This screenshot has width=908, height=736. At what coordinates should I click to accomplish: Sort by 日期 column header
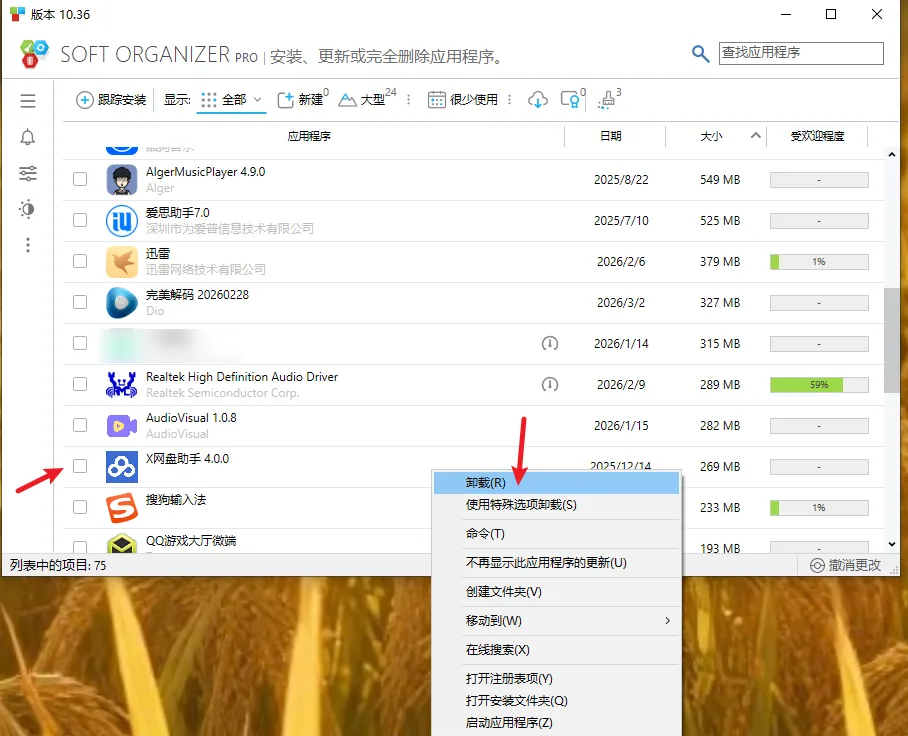(x=611, y=136)
